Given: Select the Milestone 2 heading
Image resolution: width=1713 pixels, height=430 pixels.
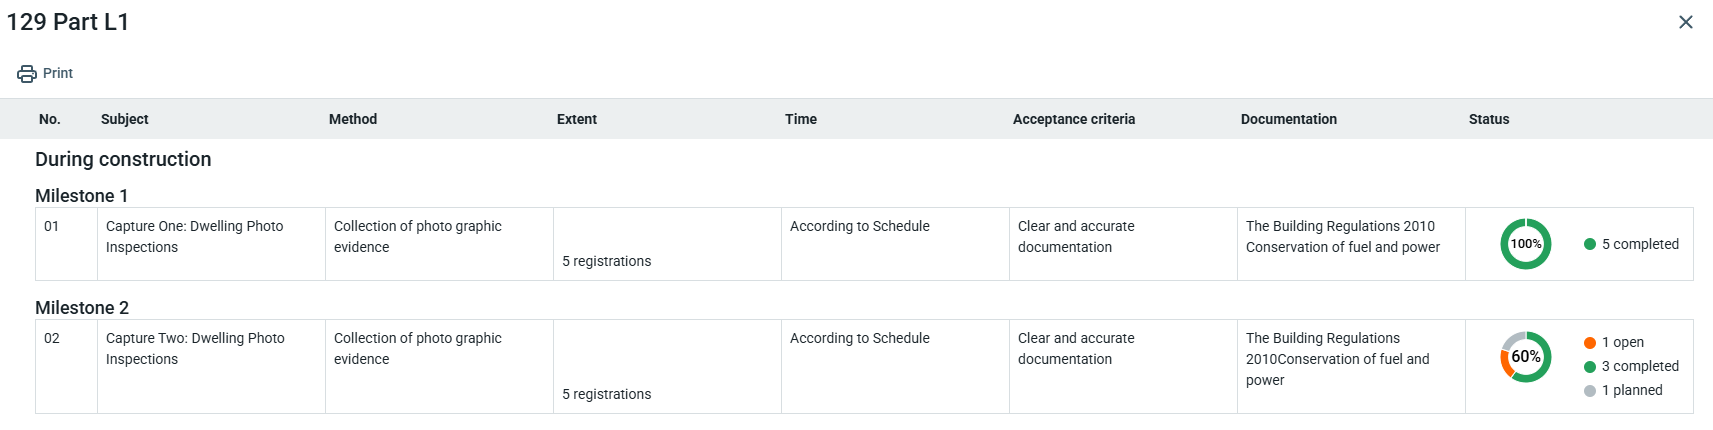Looking at the screenshot, I should 81,308.
